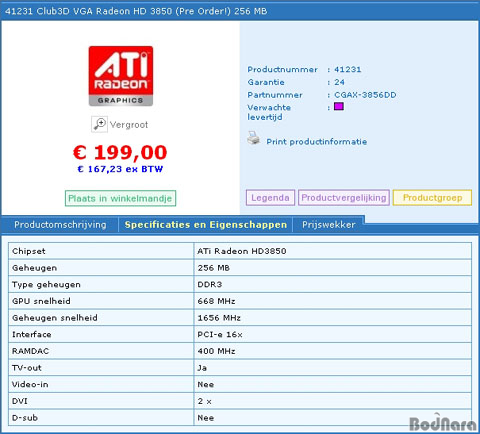The image size is (480, 434).
Task: Click the Vergroot link
Action: coord(129,125)
